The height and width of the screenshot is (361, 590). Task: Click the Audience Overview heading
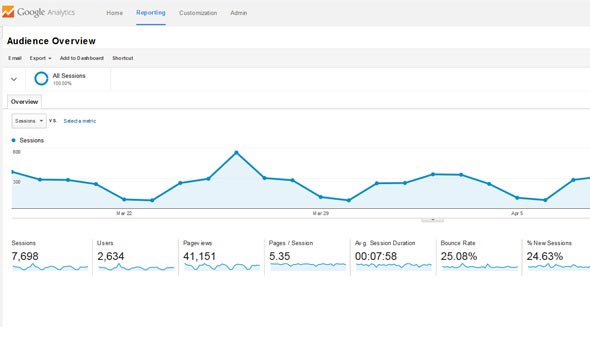51,41
